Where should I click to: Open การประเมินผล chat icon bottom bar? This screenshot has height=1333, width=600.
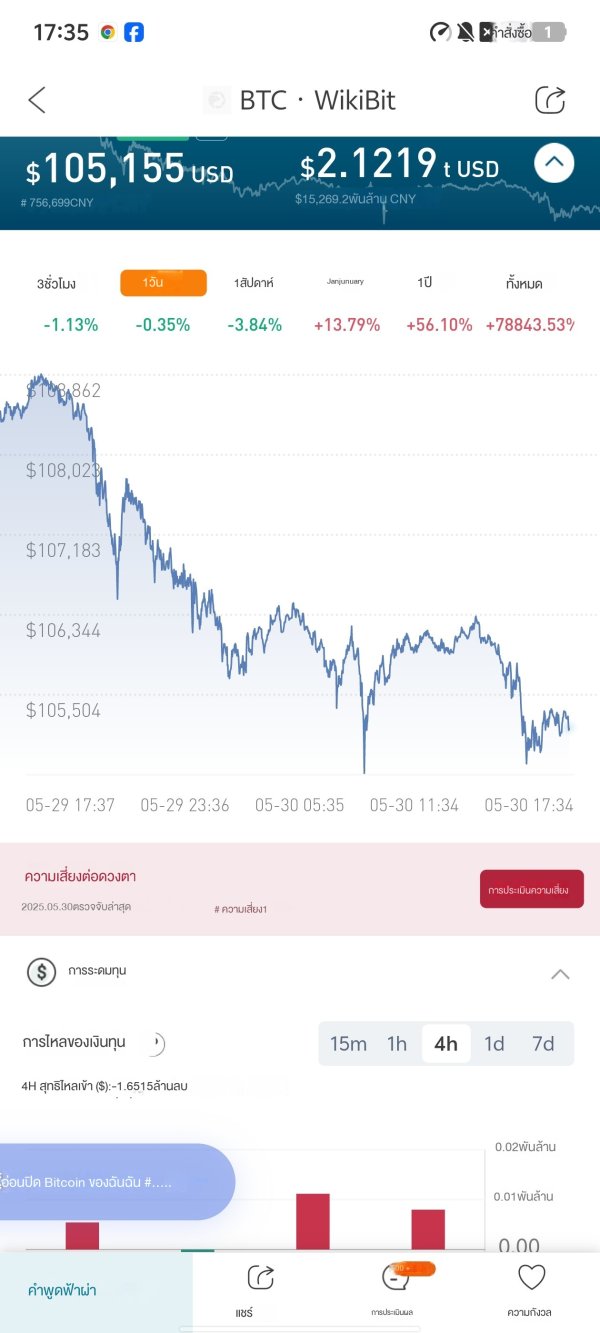coord(393,1278)
